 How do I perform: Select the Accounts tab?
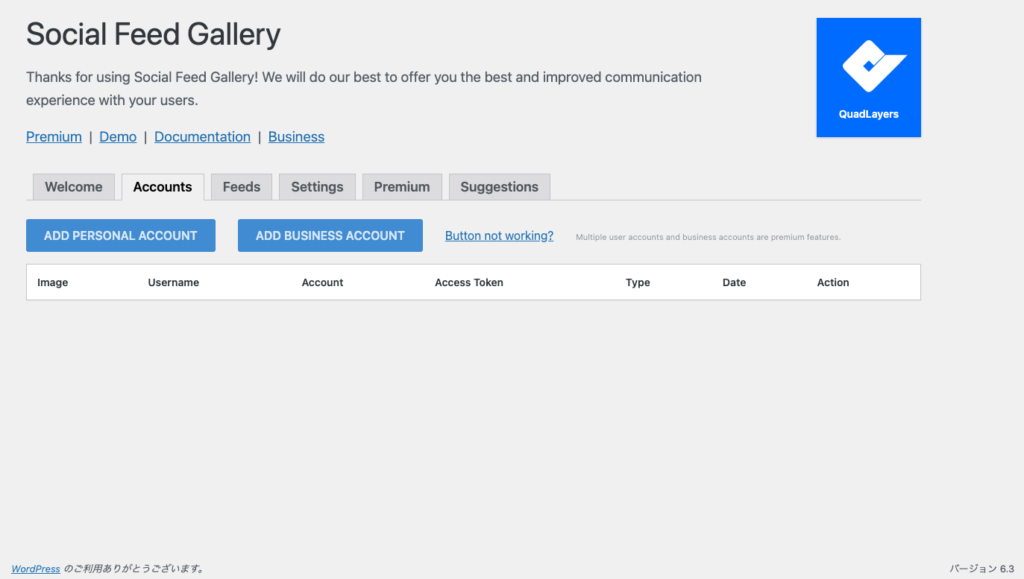coord(162,187)
